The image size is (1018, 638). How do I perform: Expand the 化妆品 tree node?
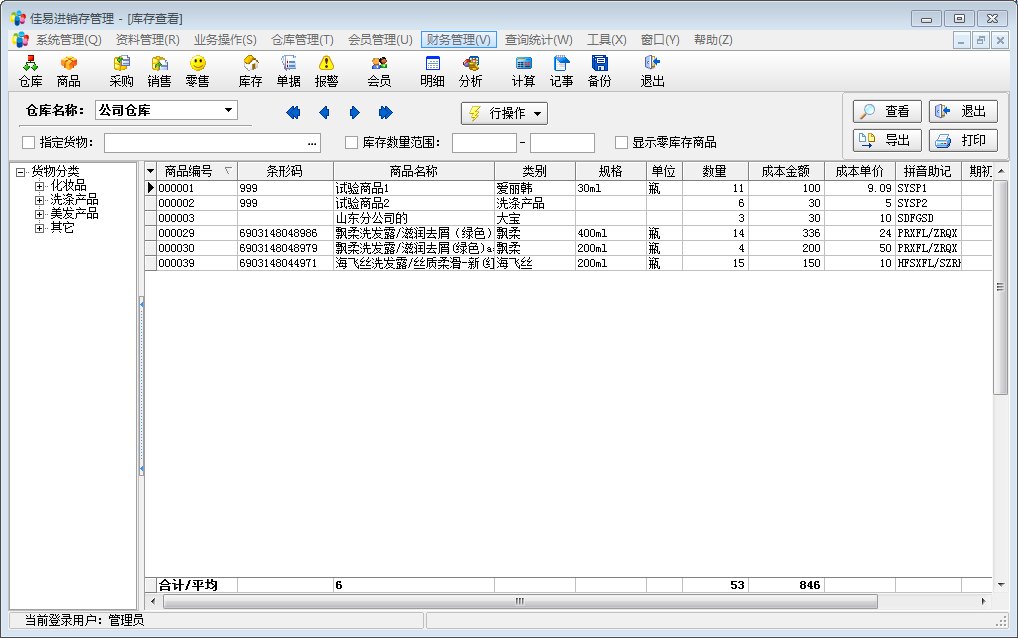(x=39, y=186)
